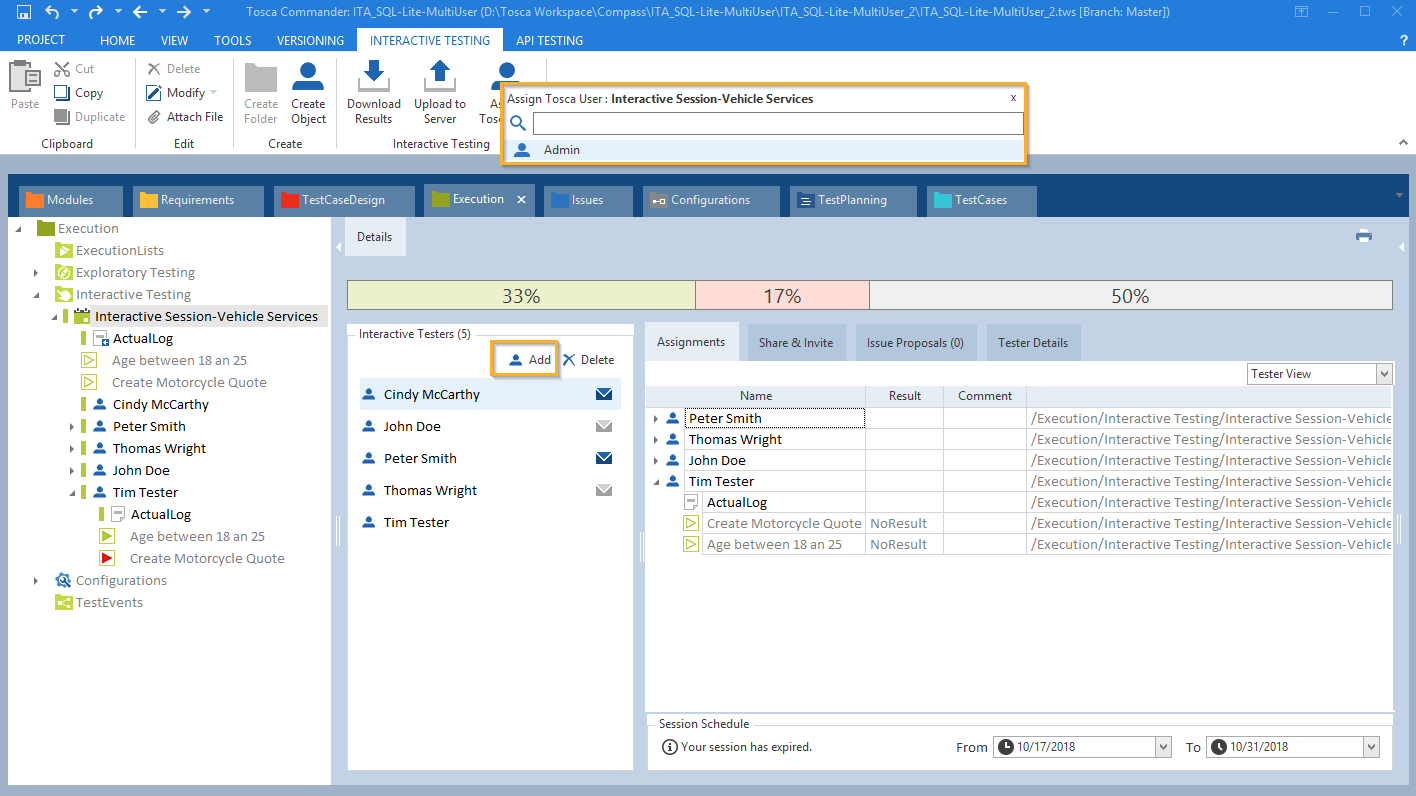Screen dimensions: 1416x796
Task: Switch to the API TESTING ribbon tab
Action: point(549,41)
